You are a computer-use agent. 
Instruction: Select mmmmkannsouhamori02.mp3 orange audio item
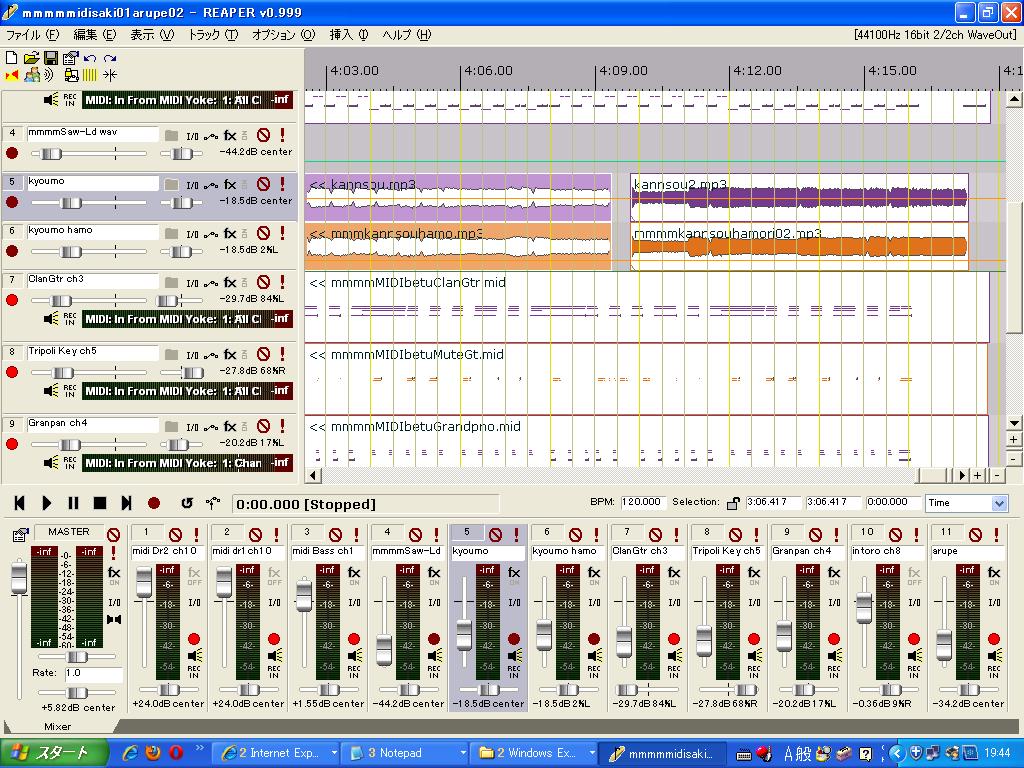point(799,246)
